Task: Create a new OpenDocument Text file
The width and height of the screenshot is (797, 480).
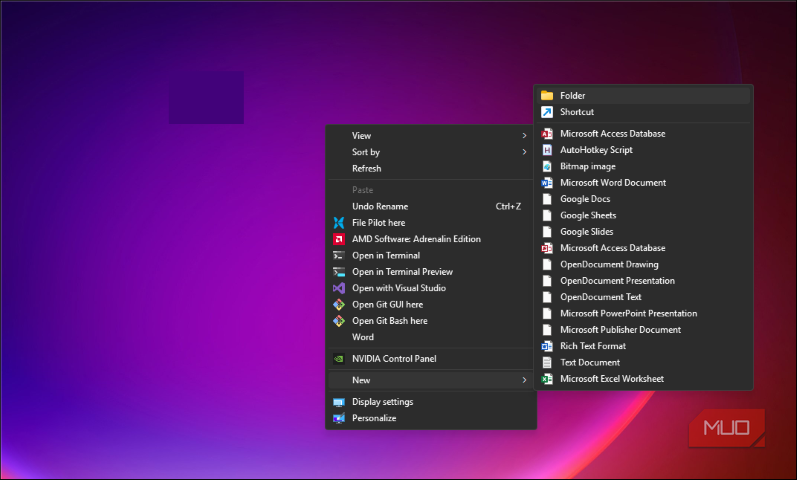Action: (643, 297)
